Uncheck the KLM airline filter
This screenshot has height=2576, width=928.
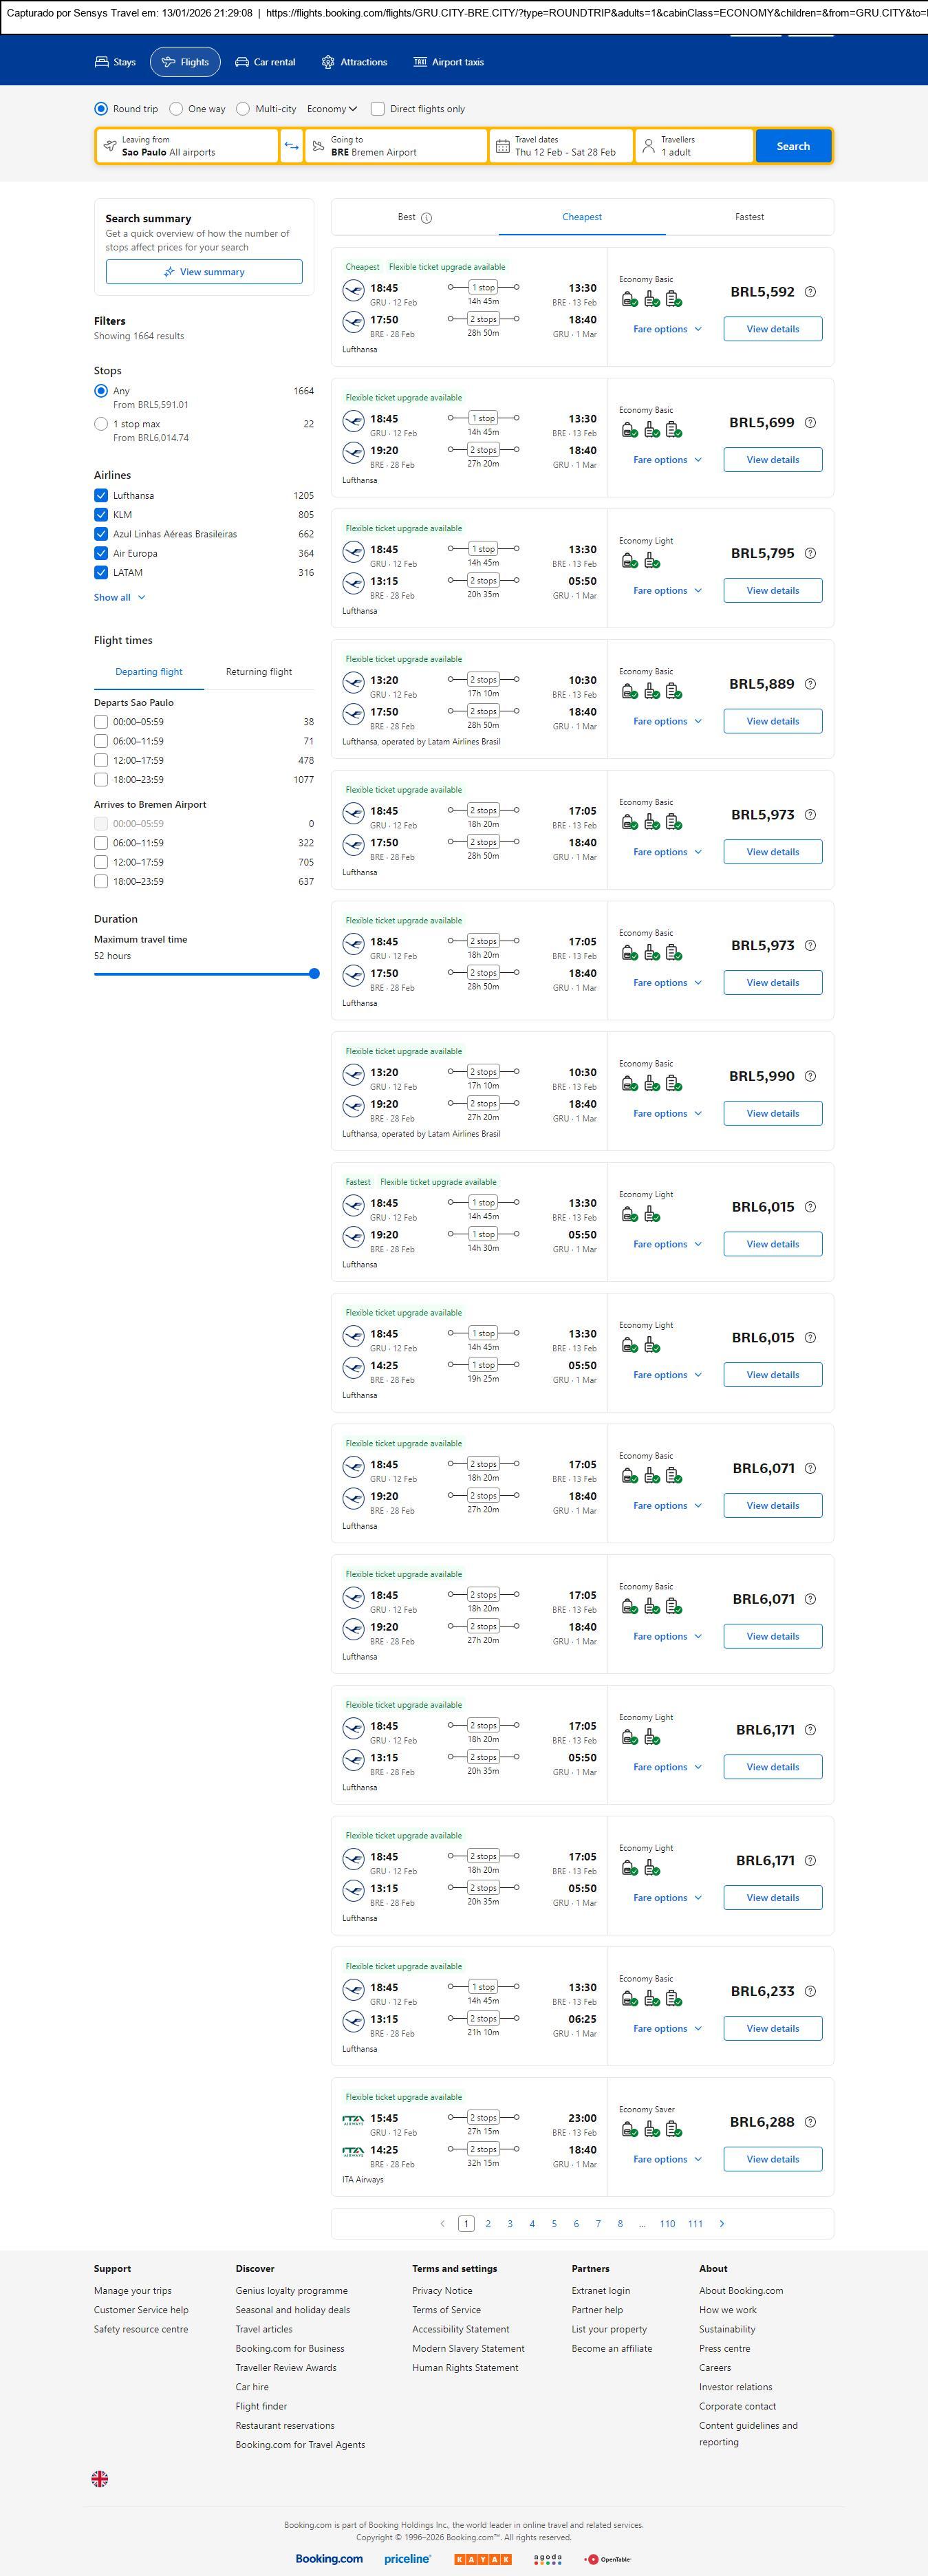[101, 515]
